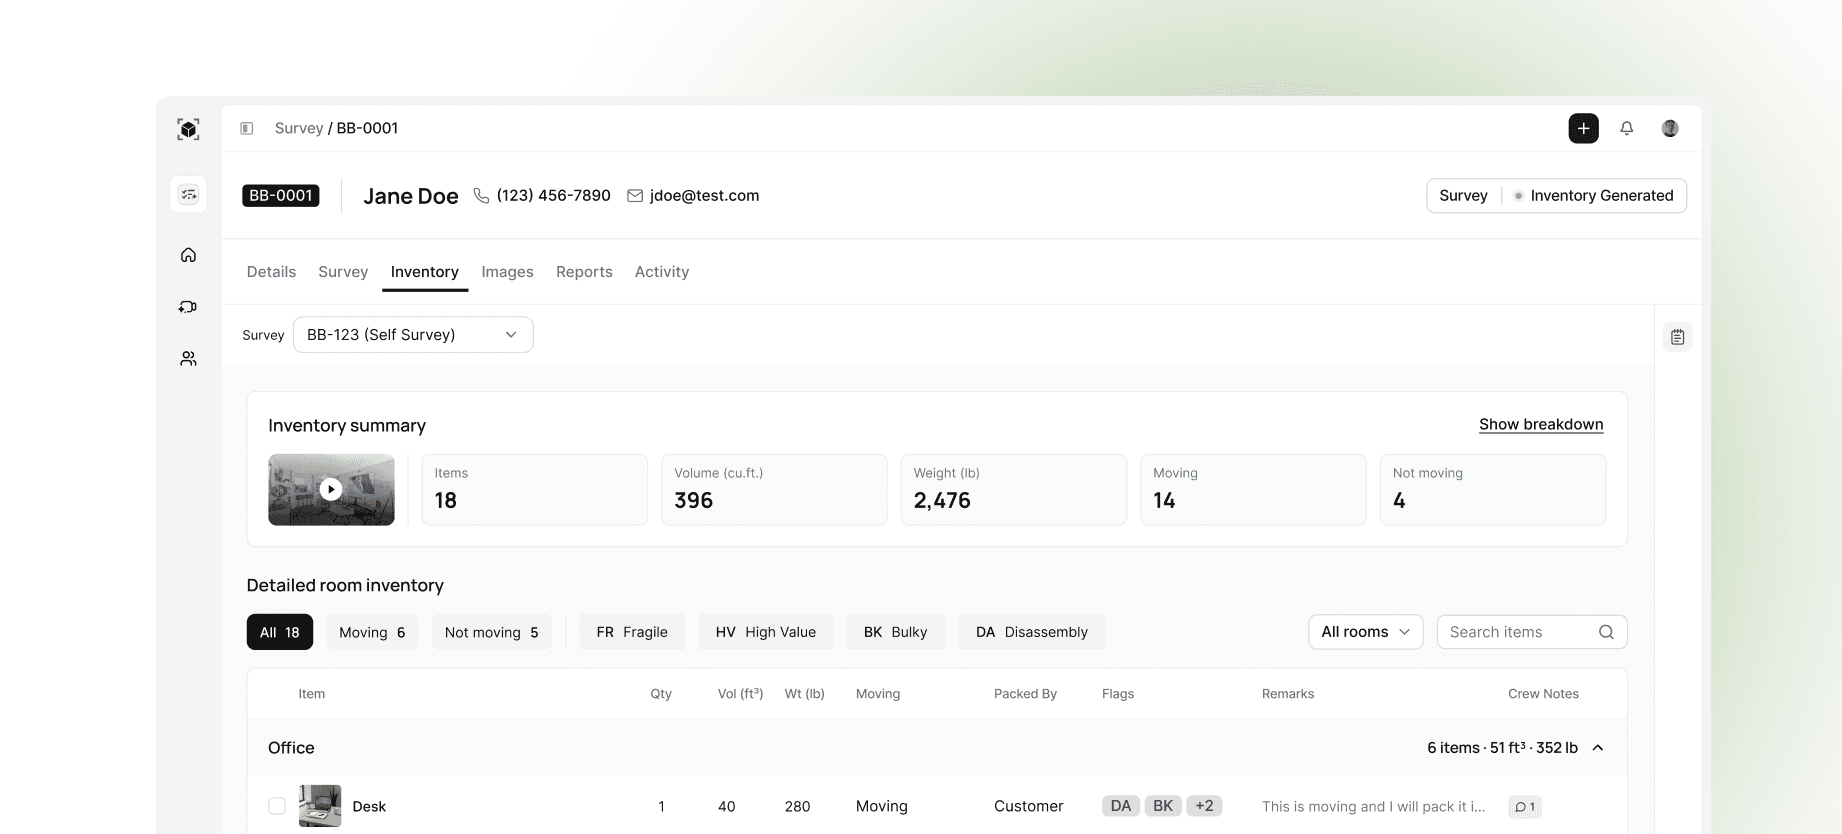Play the inventory summary video thumbnail
Screen dimensions: 1842x834
[331, 489]
